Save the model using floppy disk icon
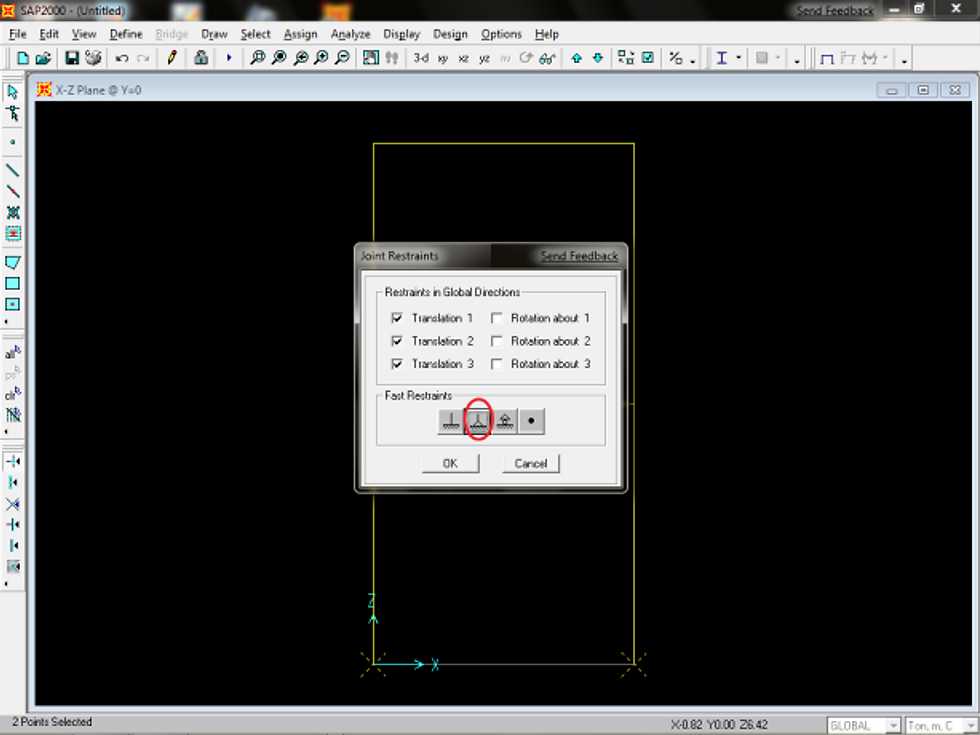980x735 pixels. point(72,58)
